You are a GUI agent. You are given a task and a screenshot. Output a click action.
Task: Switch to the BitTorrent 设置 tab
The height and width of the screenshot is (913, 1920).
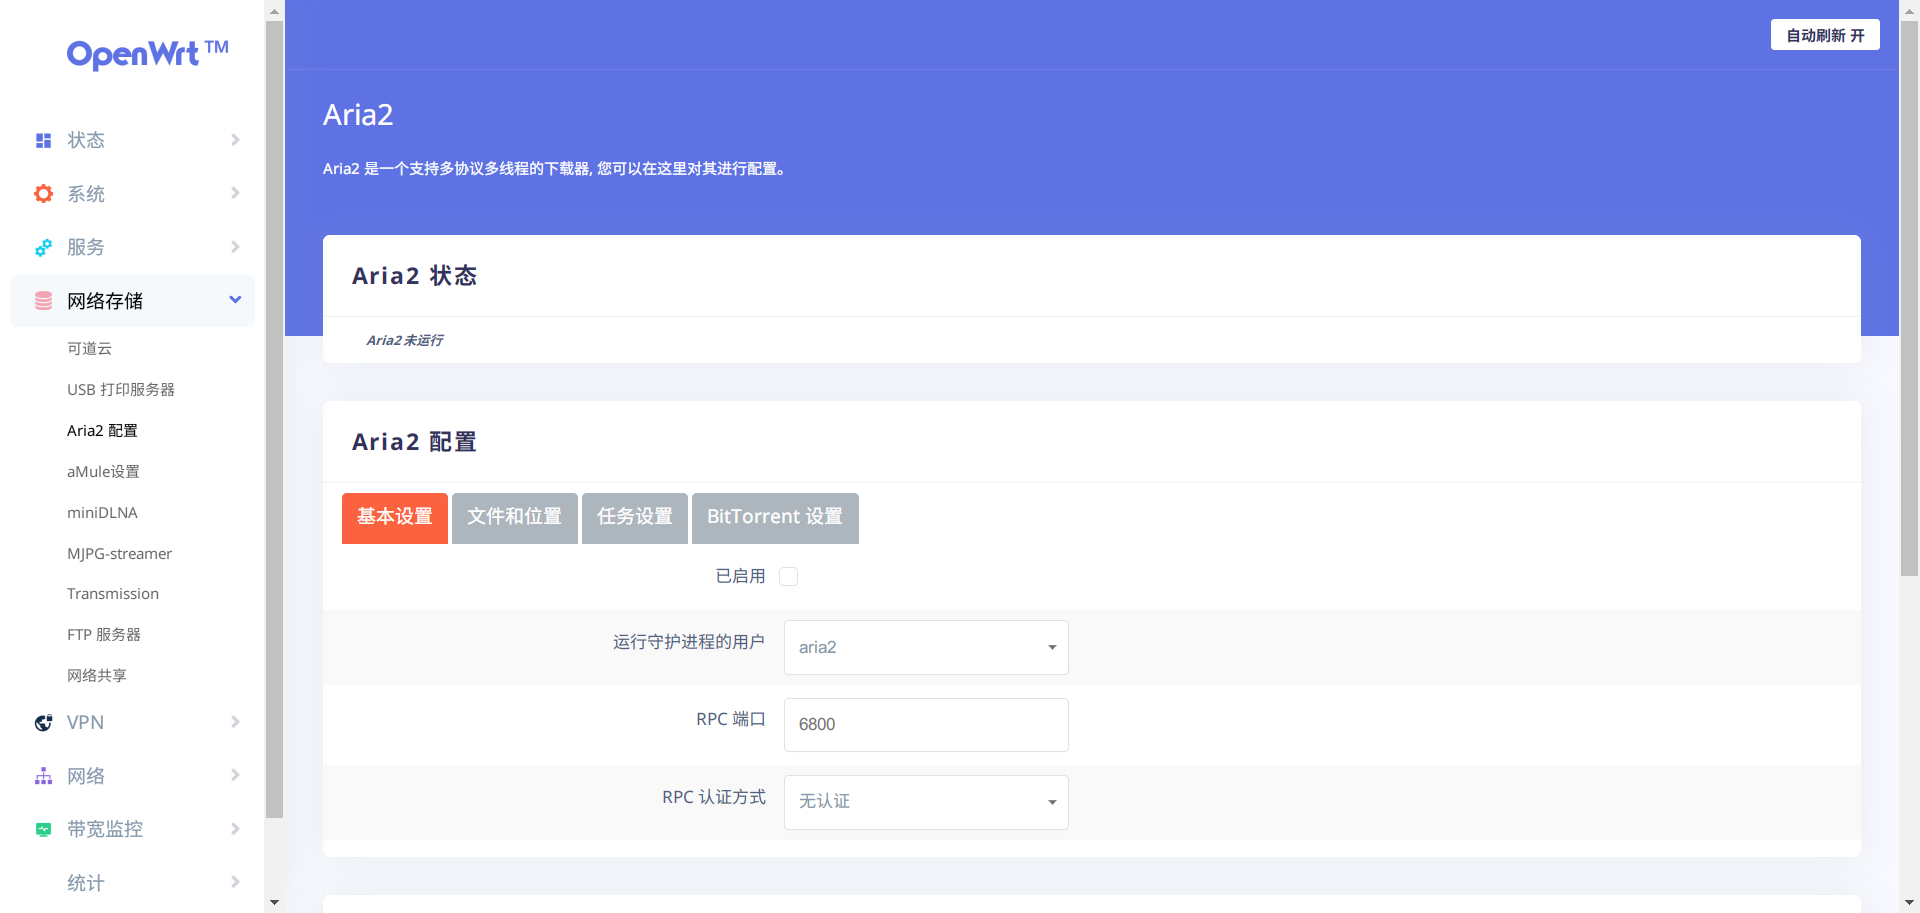[774, 518]
